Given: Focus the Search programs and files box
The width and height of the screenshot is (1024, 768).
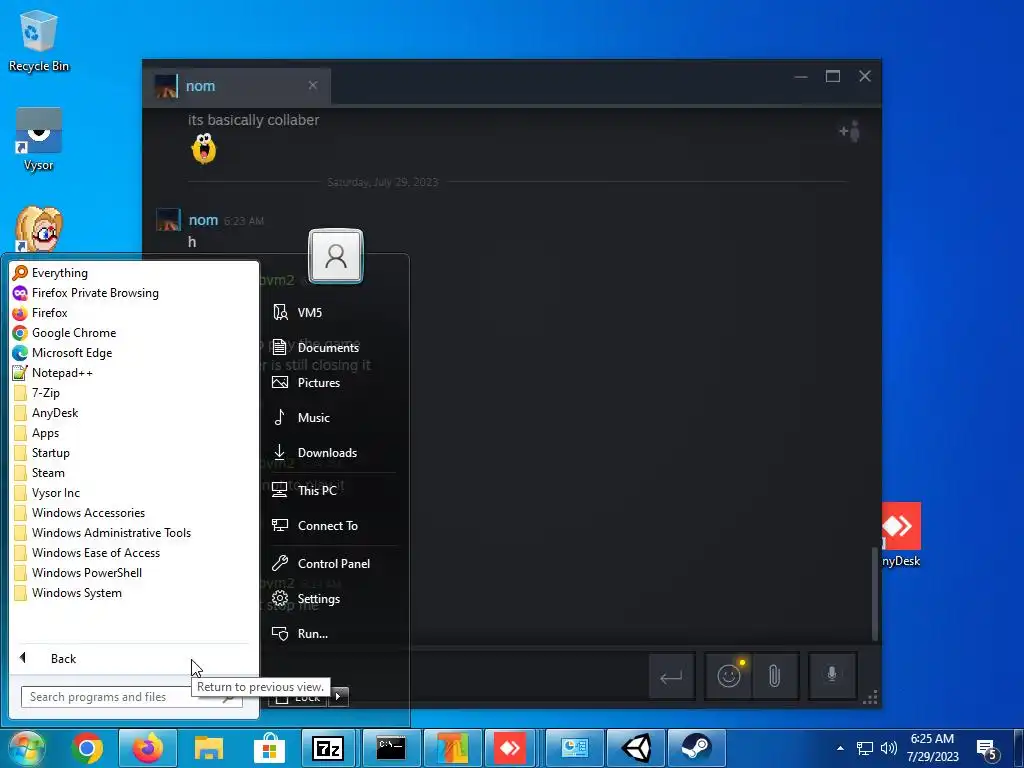Looking at the screenshot, I should coord(131,697).
